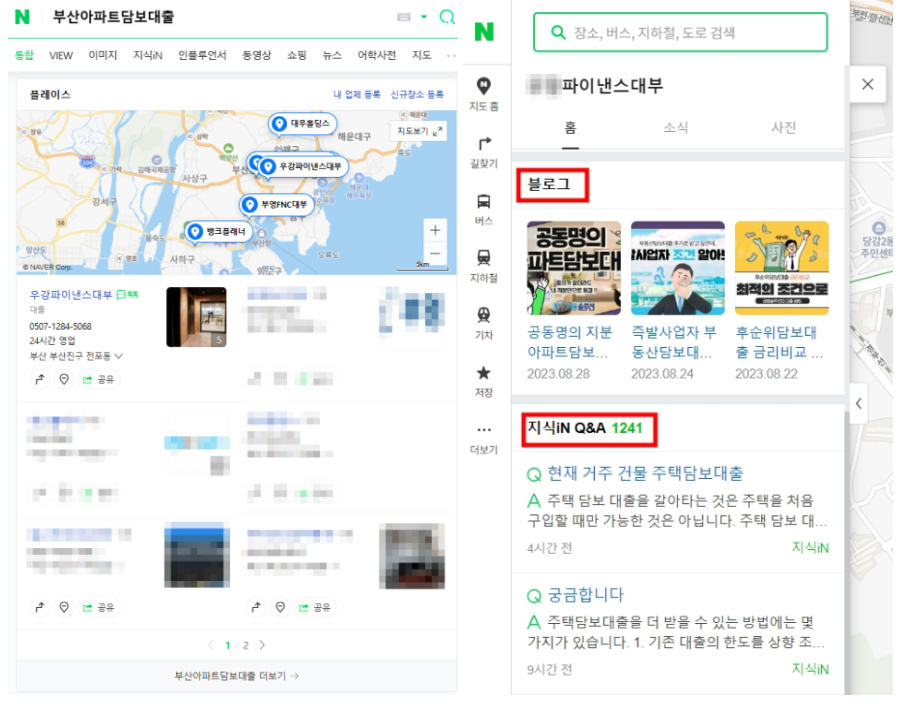Image resolution: width=904 pixels, height=706 pixels.
Task: Click the more tabs ellipsis after 지도
Action: pos(451,55)
